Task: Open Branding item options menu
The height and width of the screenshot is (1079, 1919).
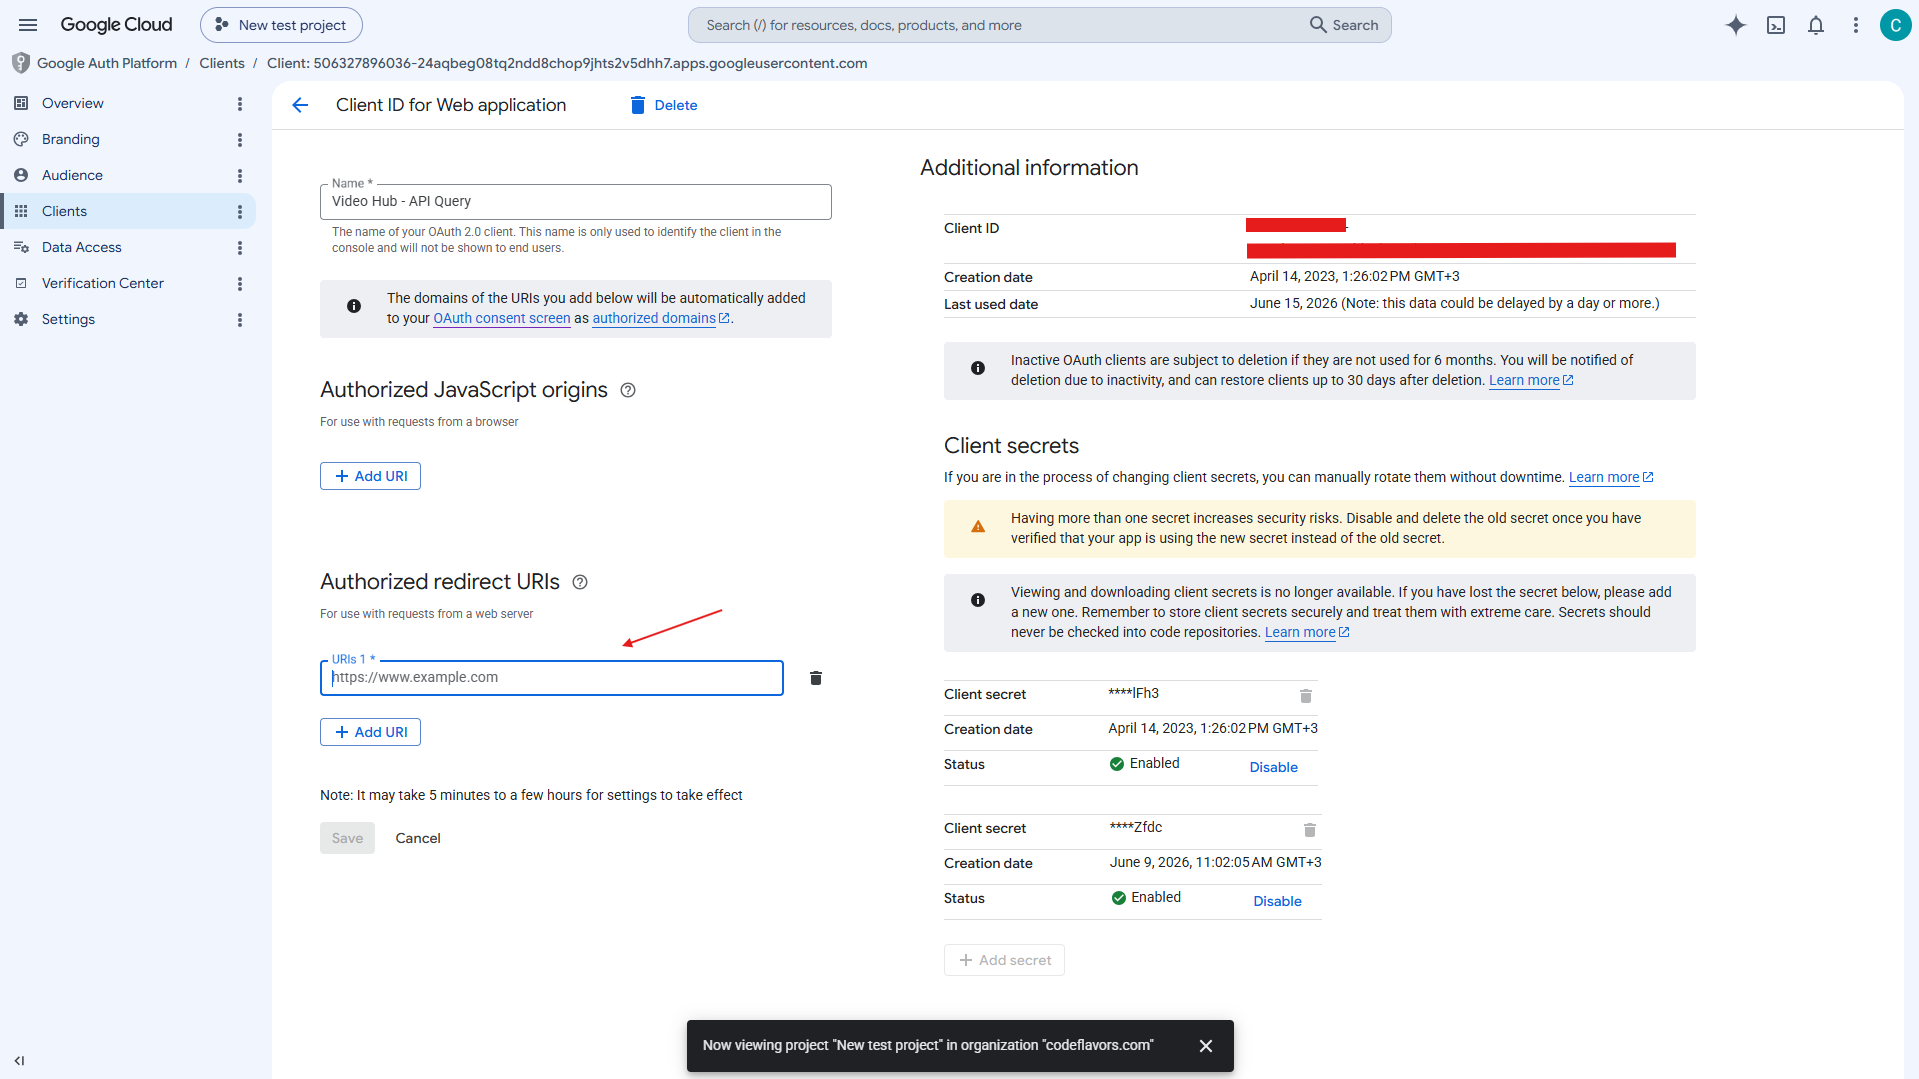Action: 240,140
